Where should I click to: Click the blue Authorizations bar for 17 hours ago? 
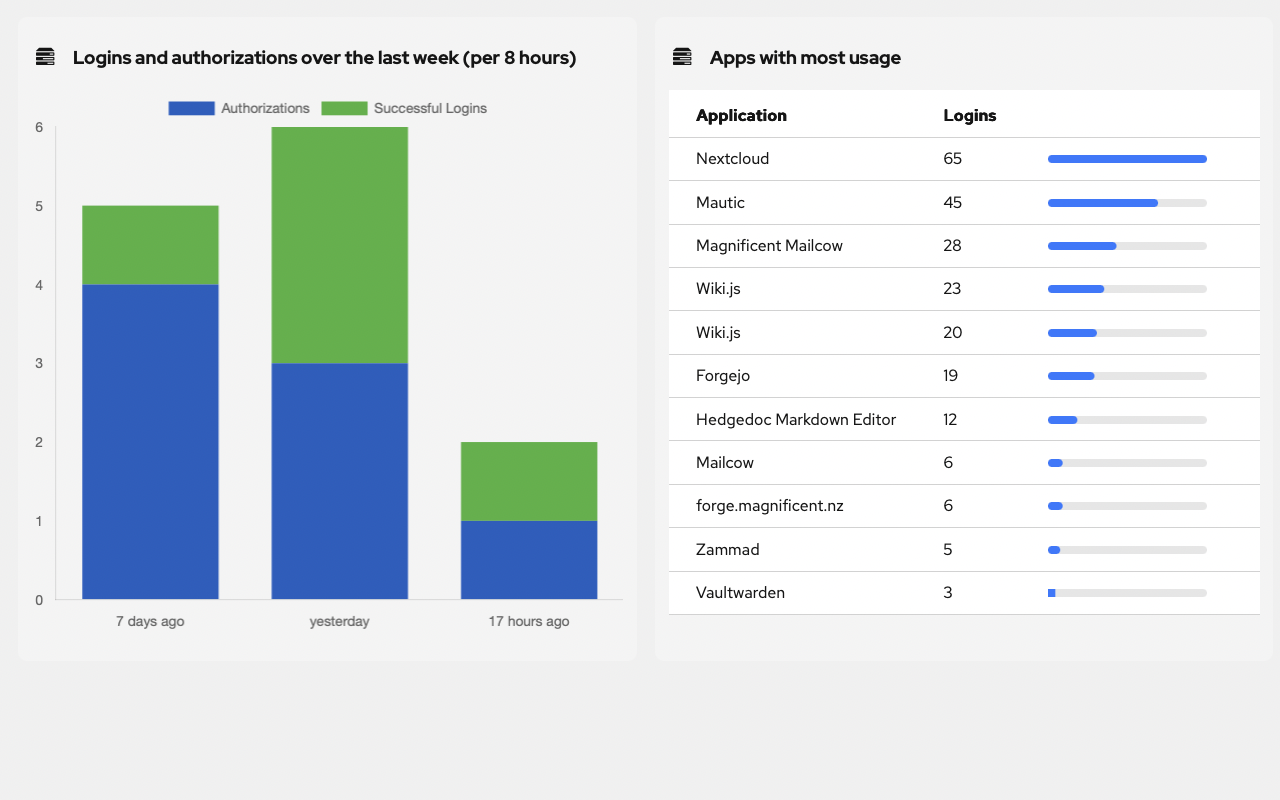tap(529, 560)
